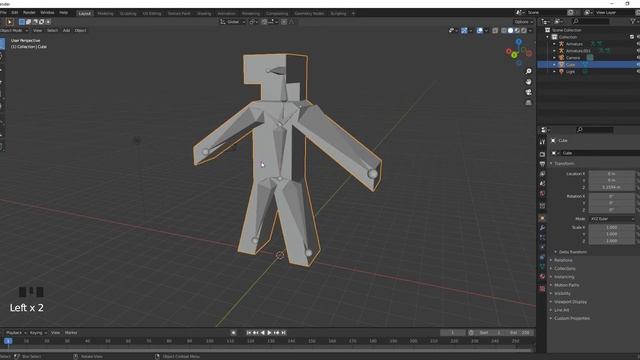Toggle the camera view icon in viewport

(529, 92)
